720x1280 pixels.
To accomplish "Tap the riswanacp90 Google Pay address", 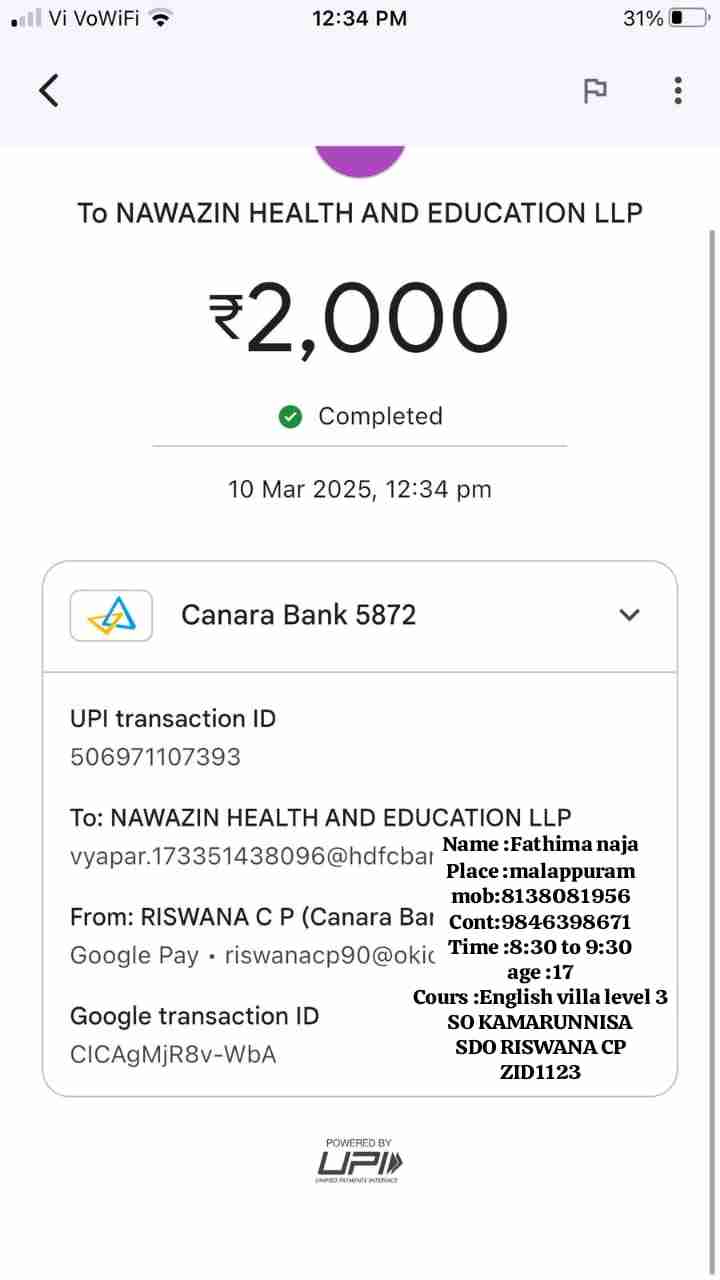I will (330, 955).
